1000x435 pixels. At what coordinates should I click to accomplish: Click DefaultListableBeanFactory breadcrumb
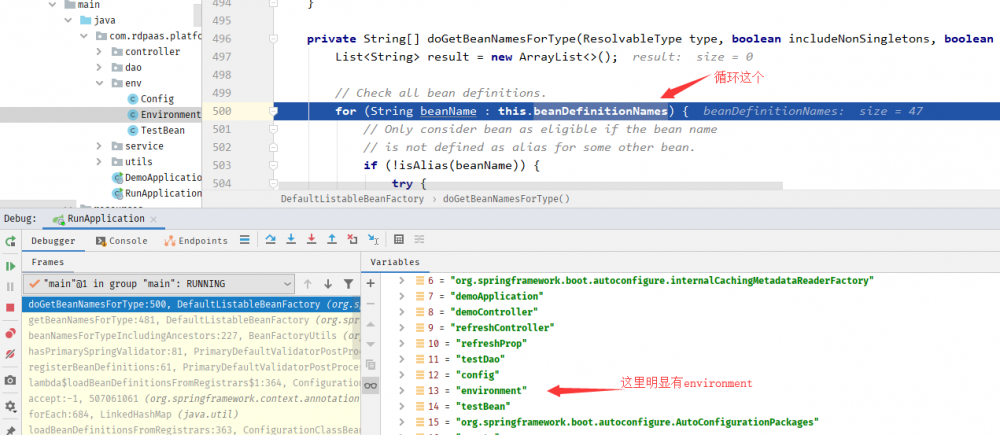pos(352,198)
